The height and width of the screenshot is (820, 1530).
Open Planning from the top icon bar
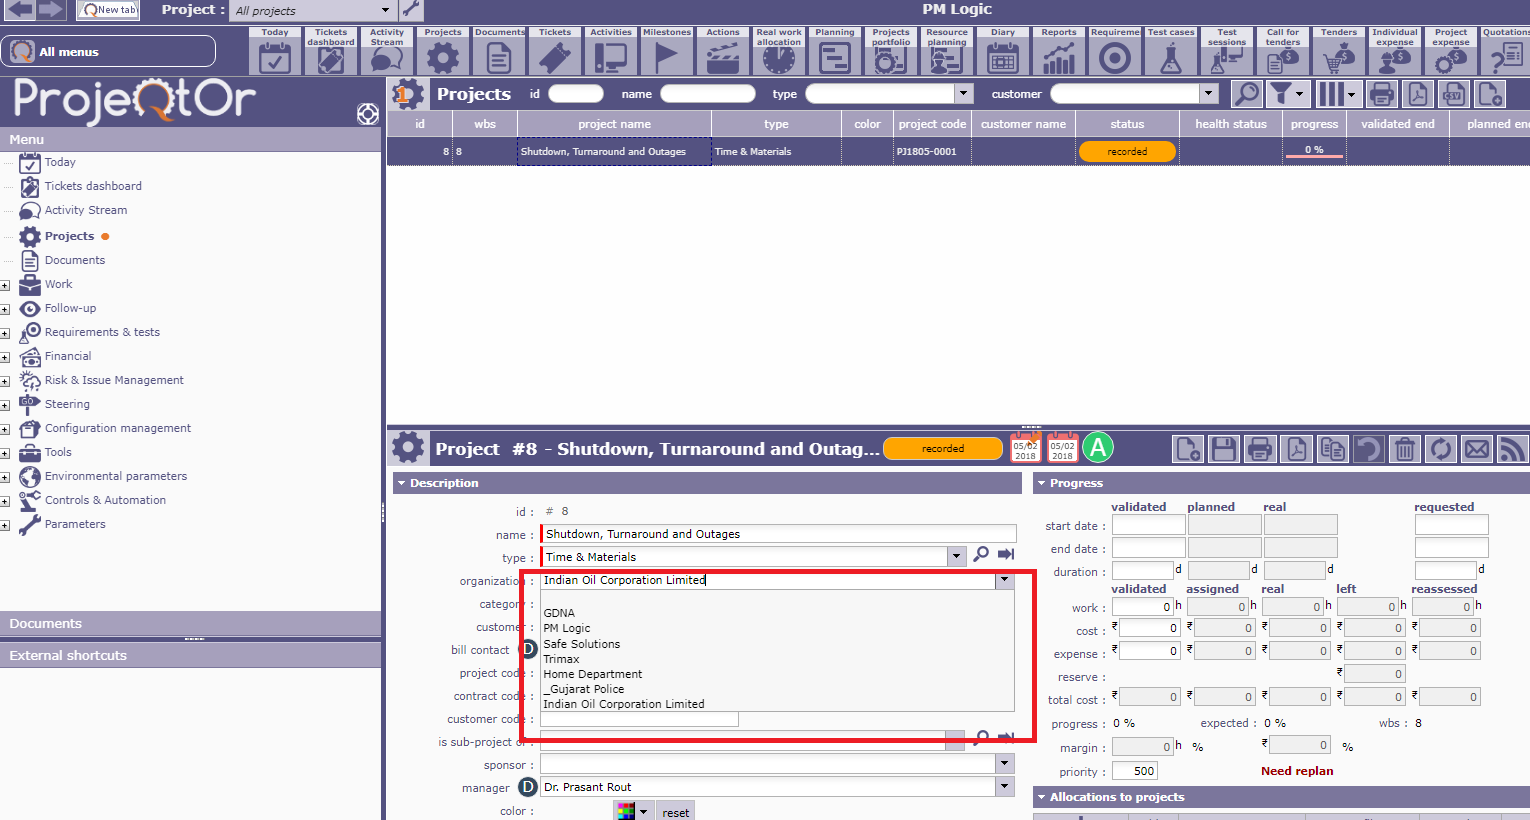[834, 52]
